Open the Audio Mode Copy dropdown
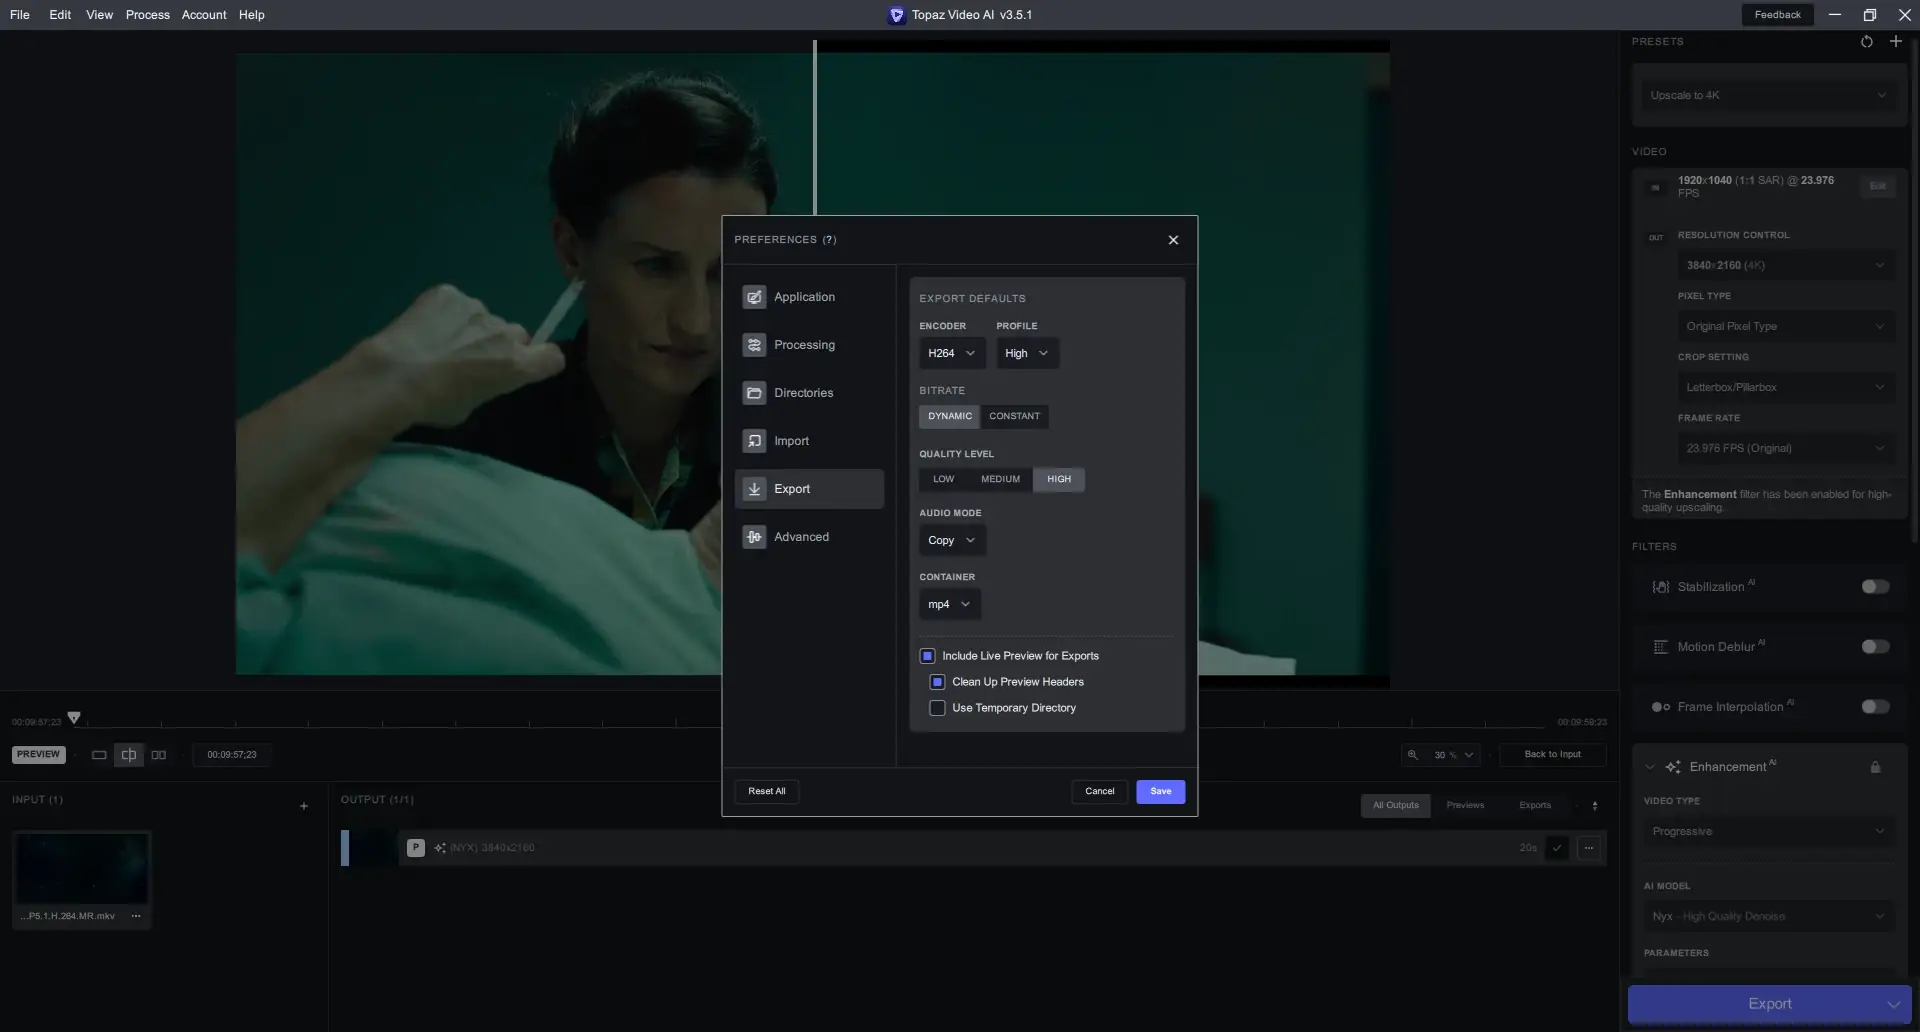The image size is (1920, 1032). coord(952,540)
